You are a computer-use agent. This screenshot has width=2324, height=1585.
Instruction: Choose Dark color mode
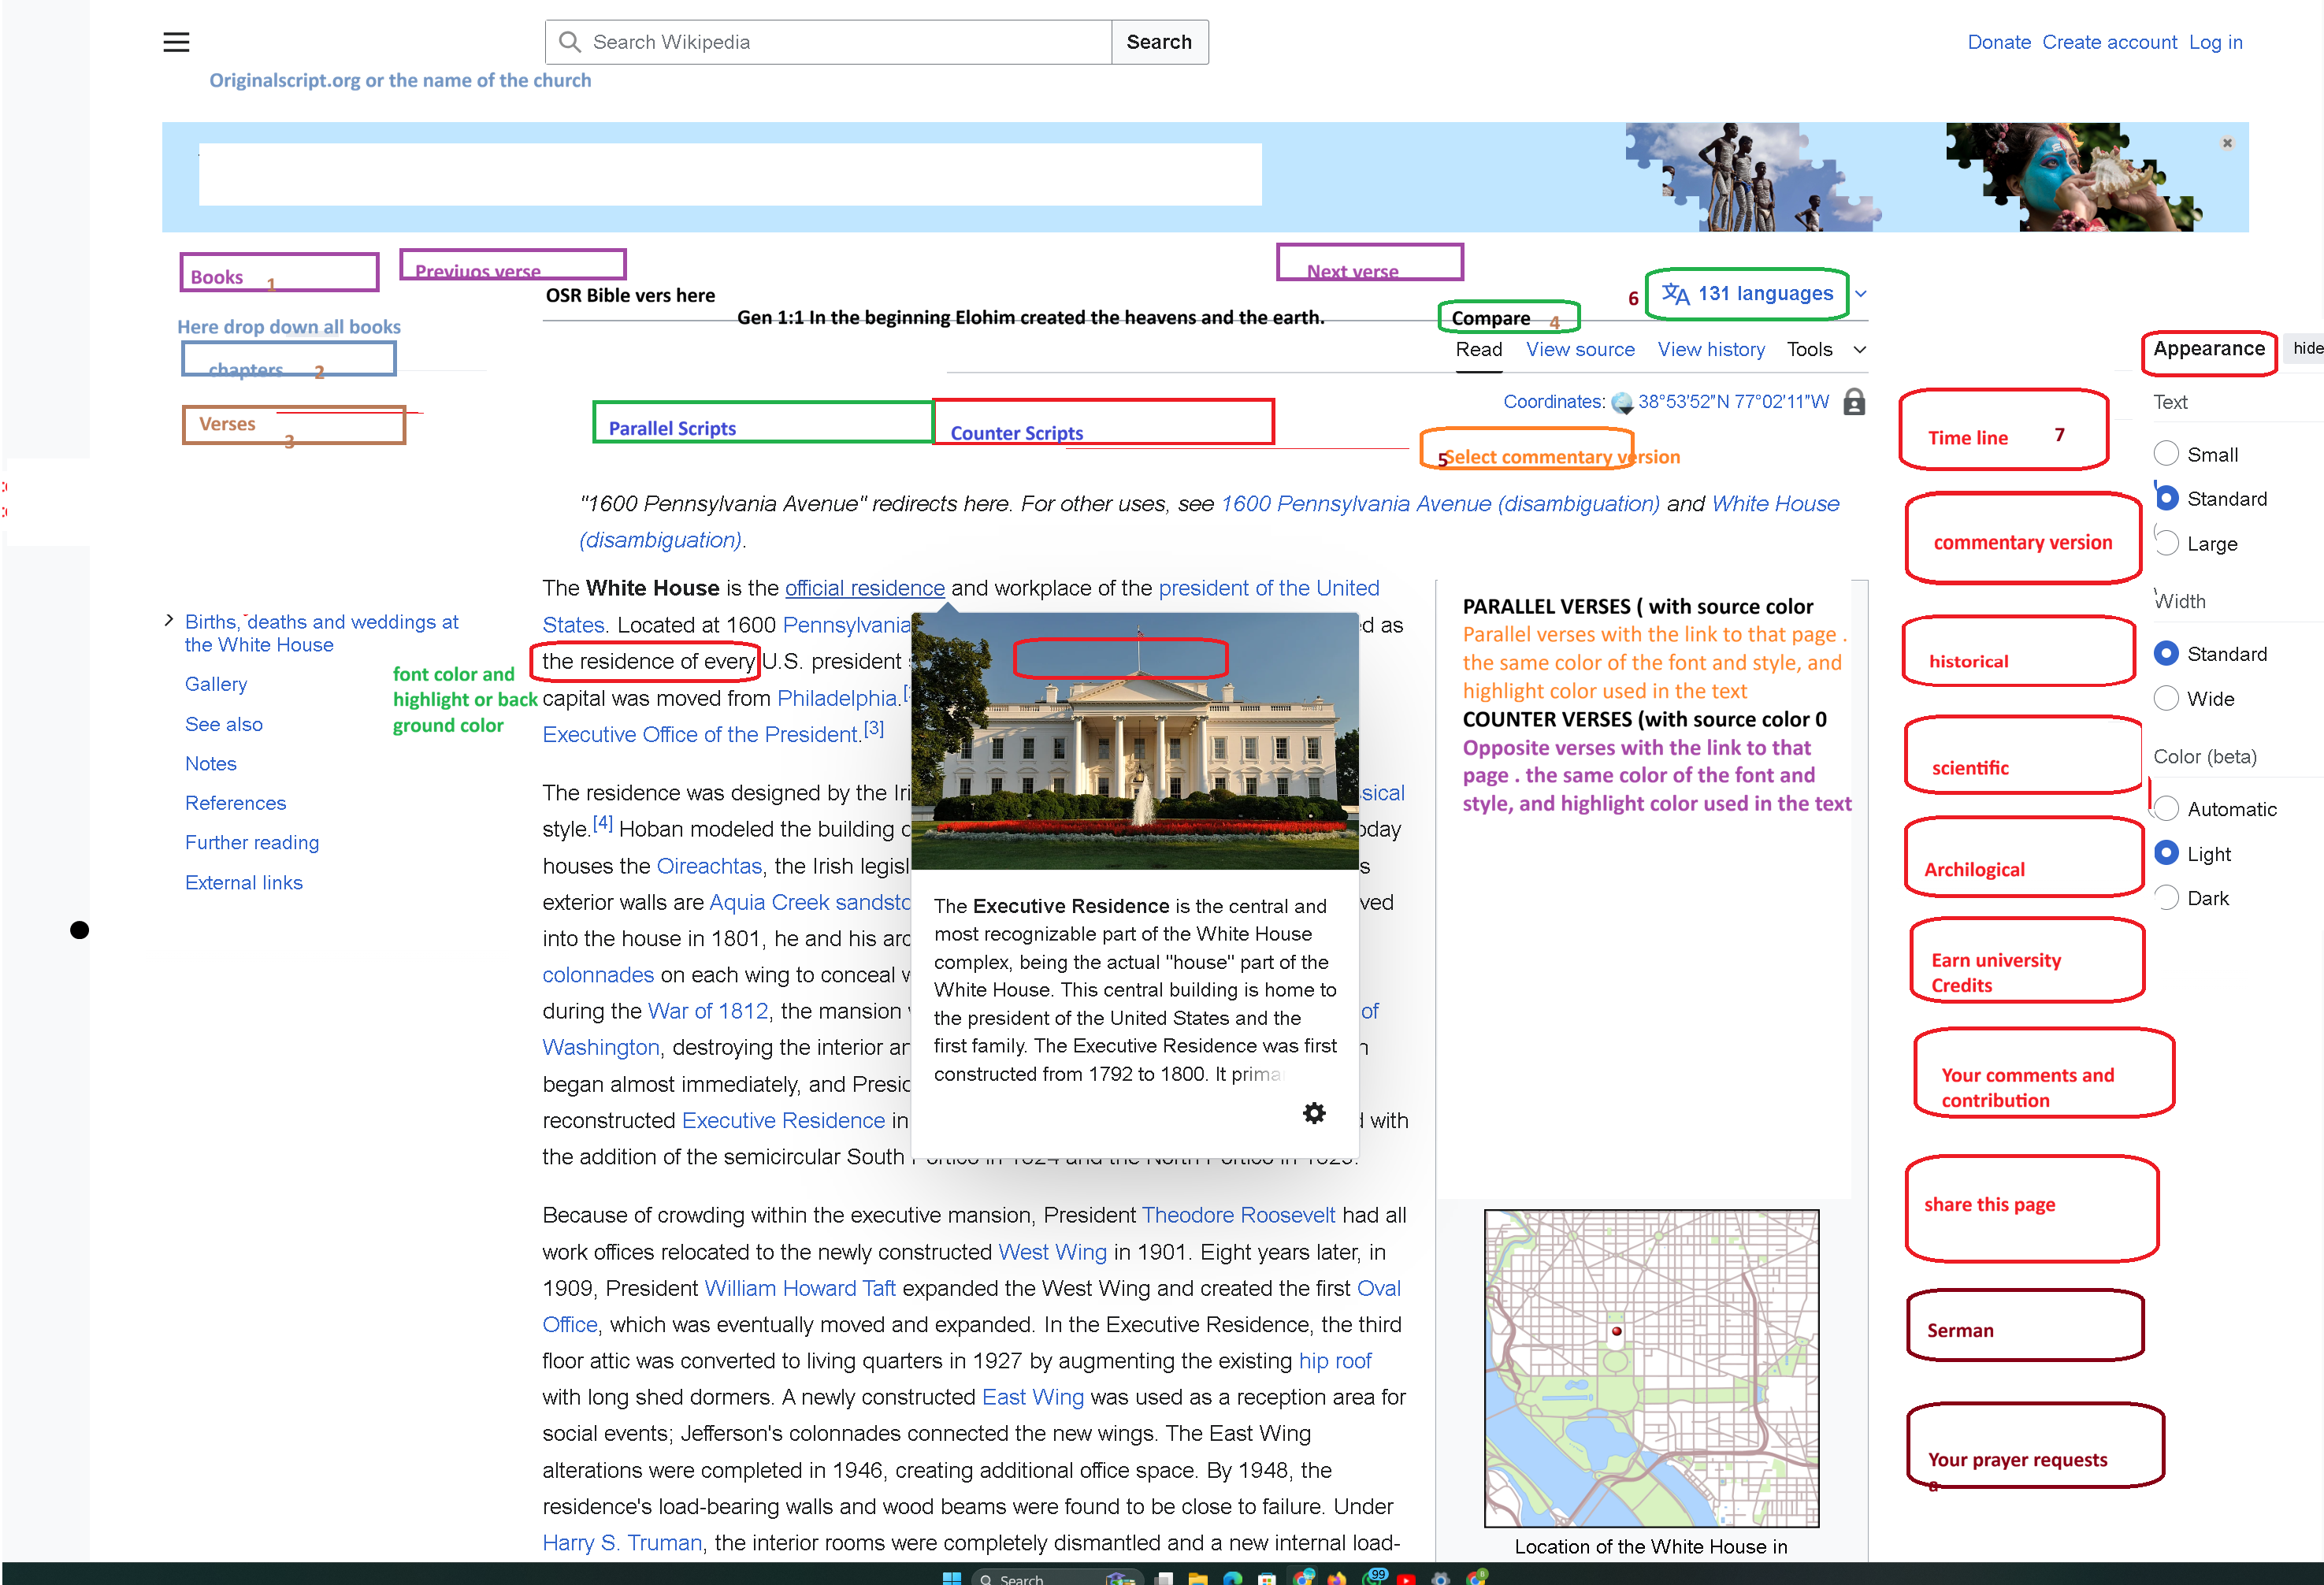[x=2166, y=898]
